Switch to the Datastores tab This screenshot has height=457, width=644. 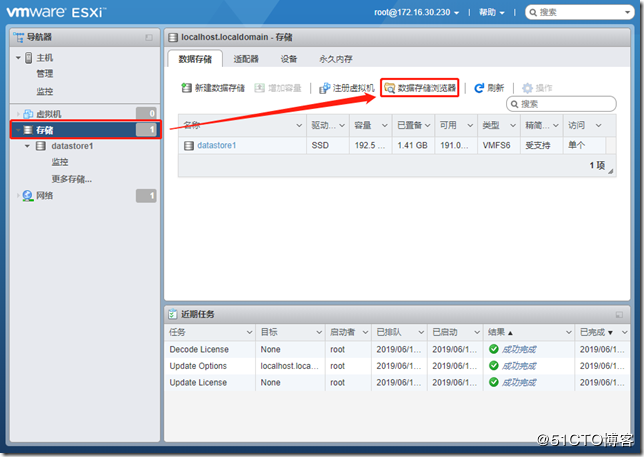click(195, 59)
